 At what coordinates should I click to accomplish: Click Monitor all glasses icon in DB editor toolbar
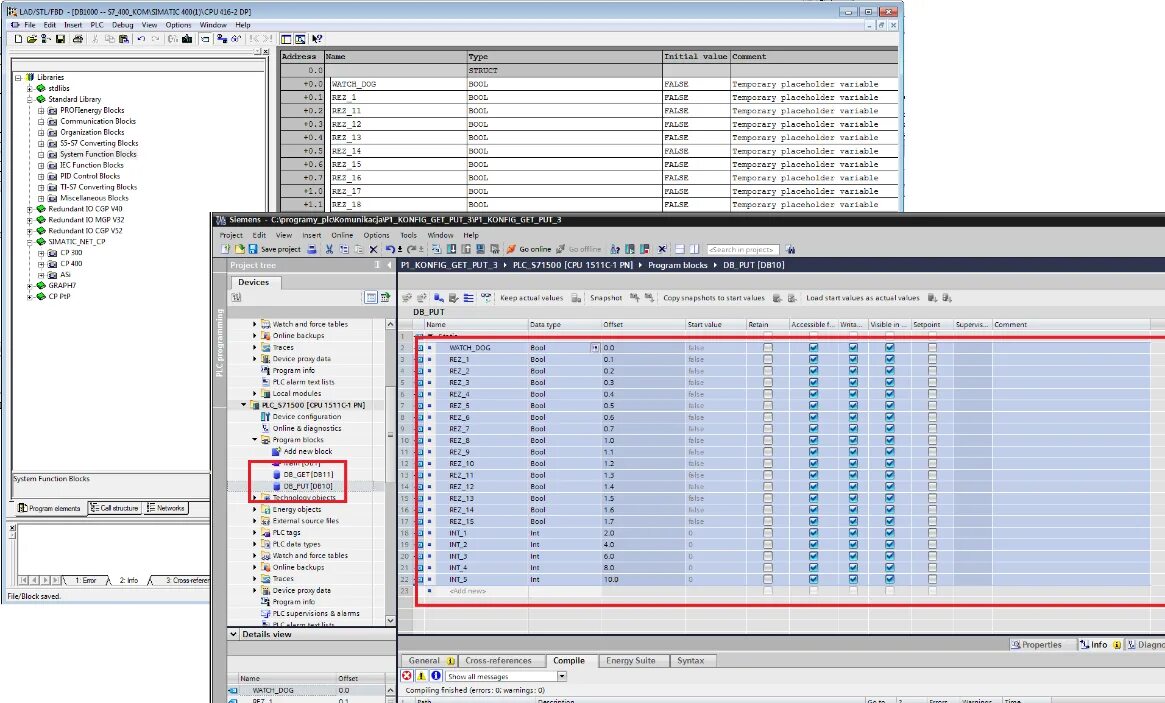click(486, 297)
